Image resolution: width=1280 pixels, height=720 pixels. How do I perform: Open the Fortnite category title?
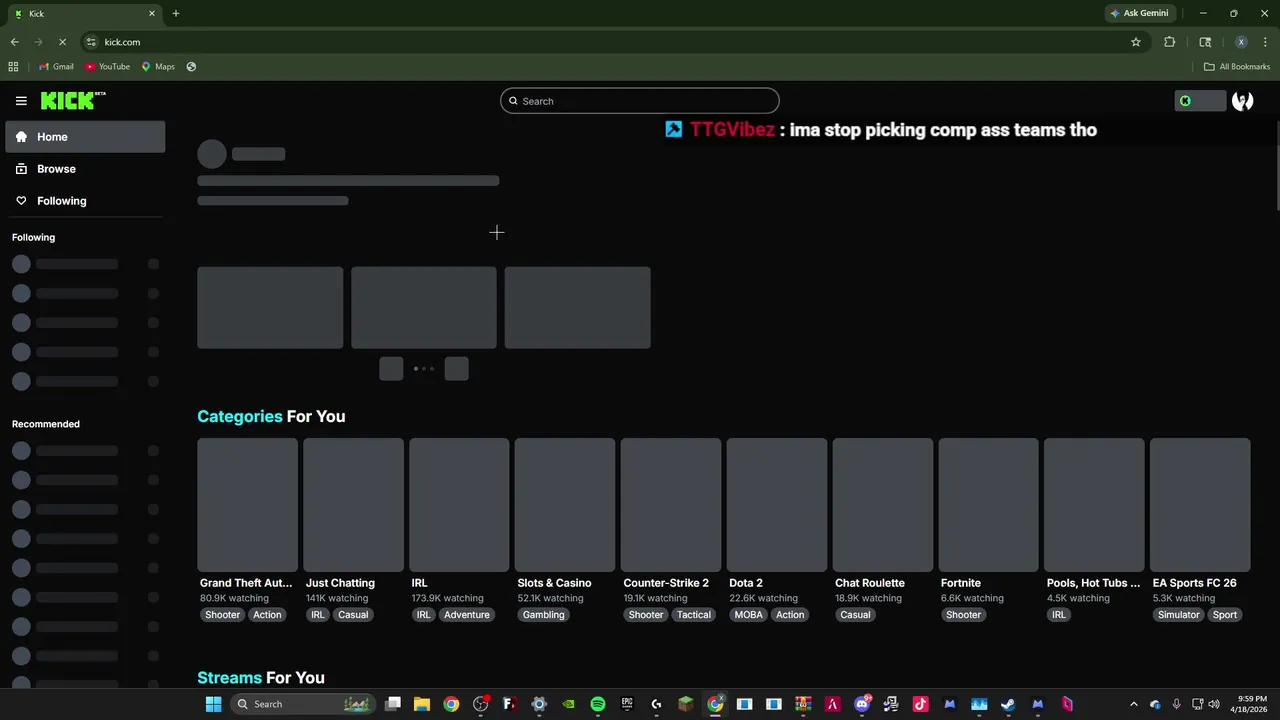tap(961, 583)
